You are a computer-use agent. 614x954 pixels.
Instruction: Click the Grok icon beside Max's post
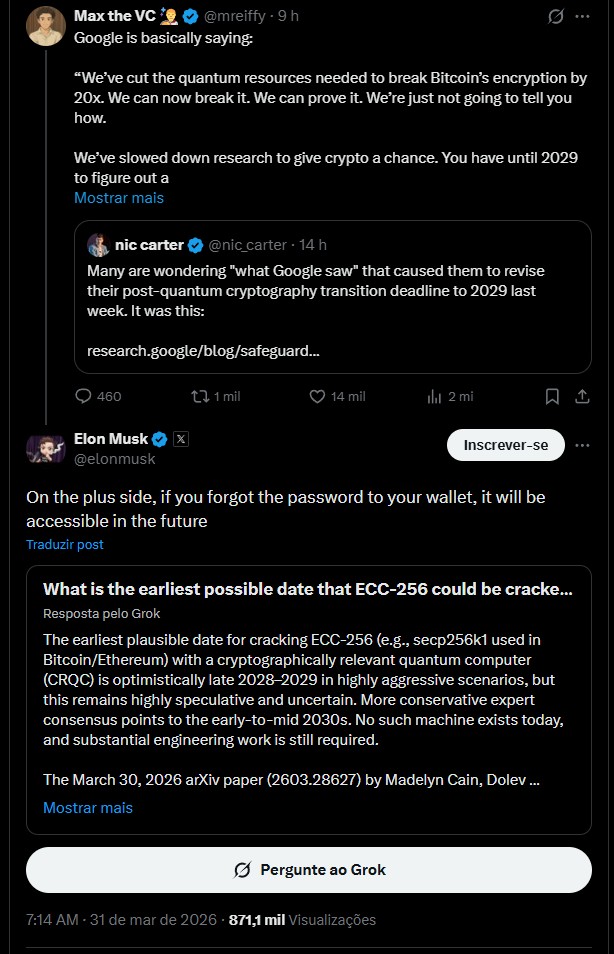[x=556, y=17]
